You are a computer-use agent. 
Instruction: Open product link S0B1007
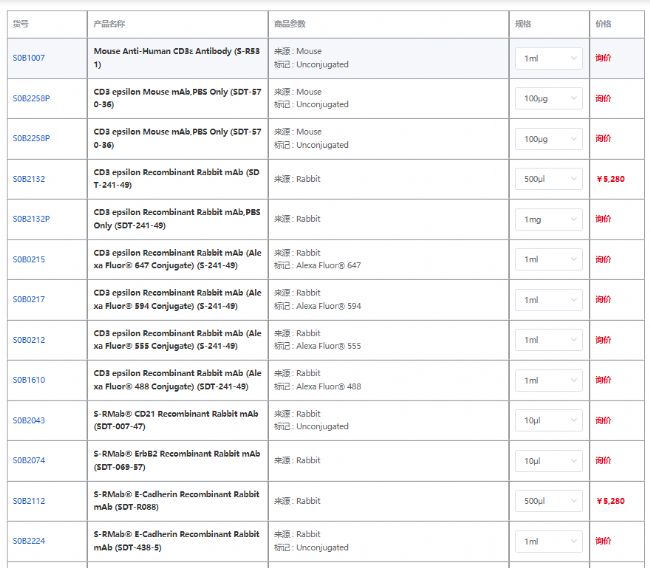click(28, 58)
